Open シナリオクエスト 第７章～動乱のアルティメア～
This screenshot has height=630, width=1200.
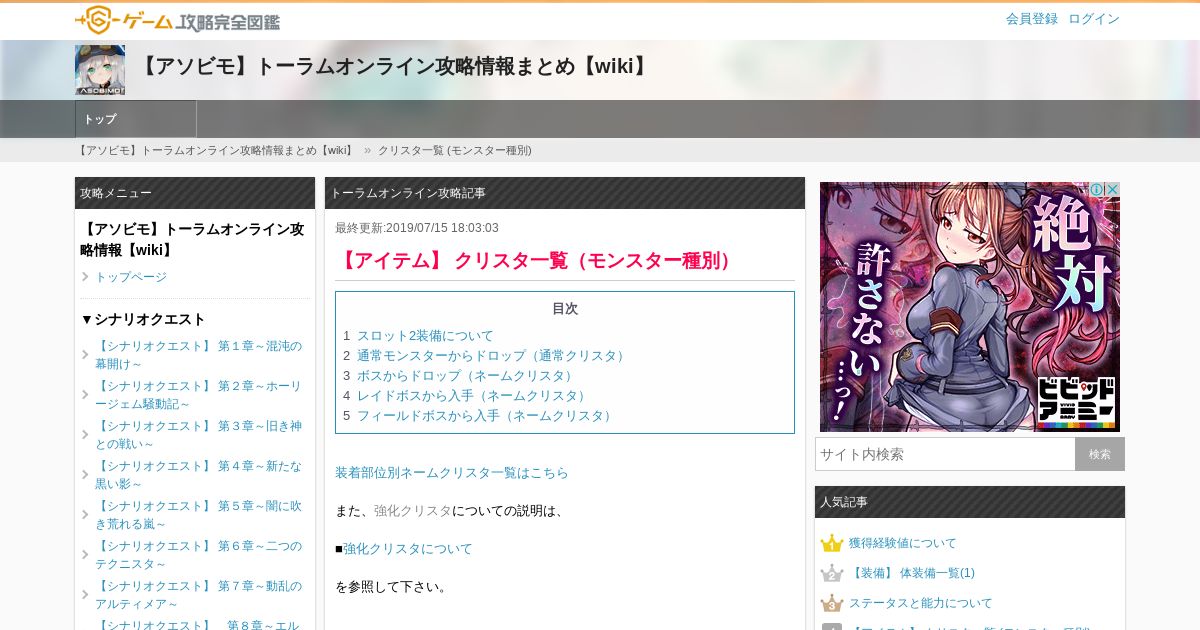198,595
